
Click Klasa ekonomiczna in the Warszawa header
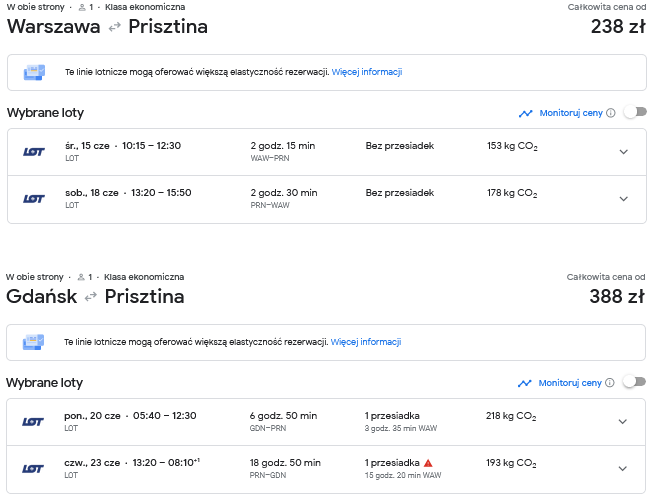pos(145,7)
